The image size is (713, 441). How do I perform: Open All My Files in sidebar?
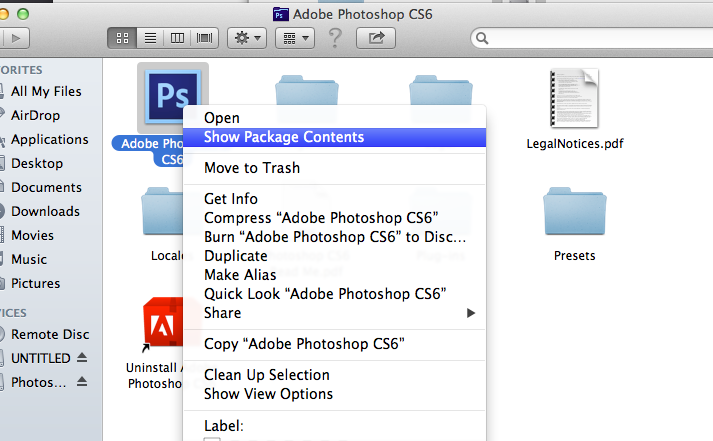pos(46,91)
